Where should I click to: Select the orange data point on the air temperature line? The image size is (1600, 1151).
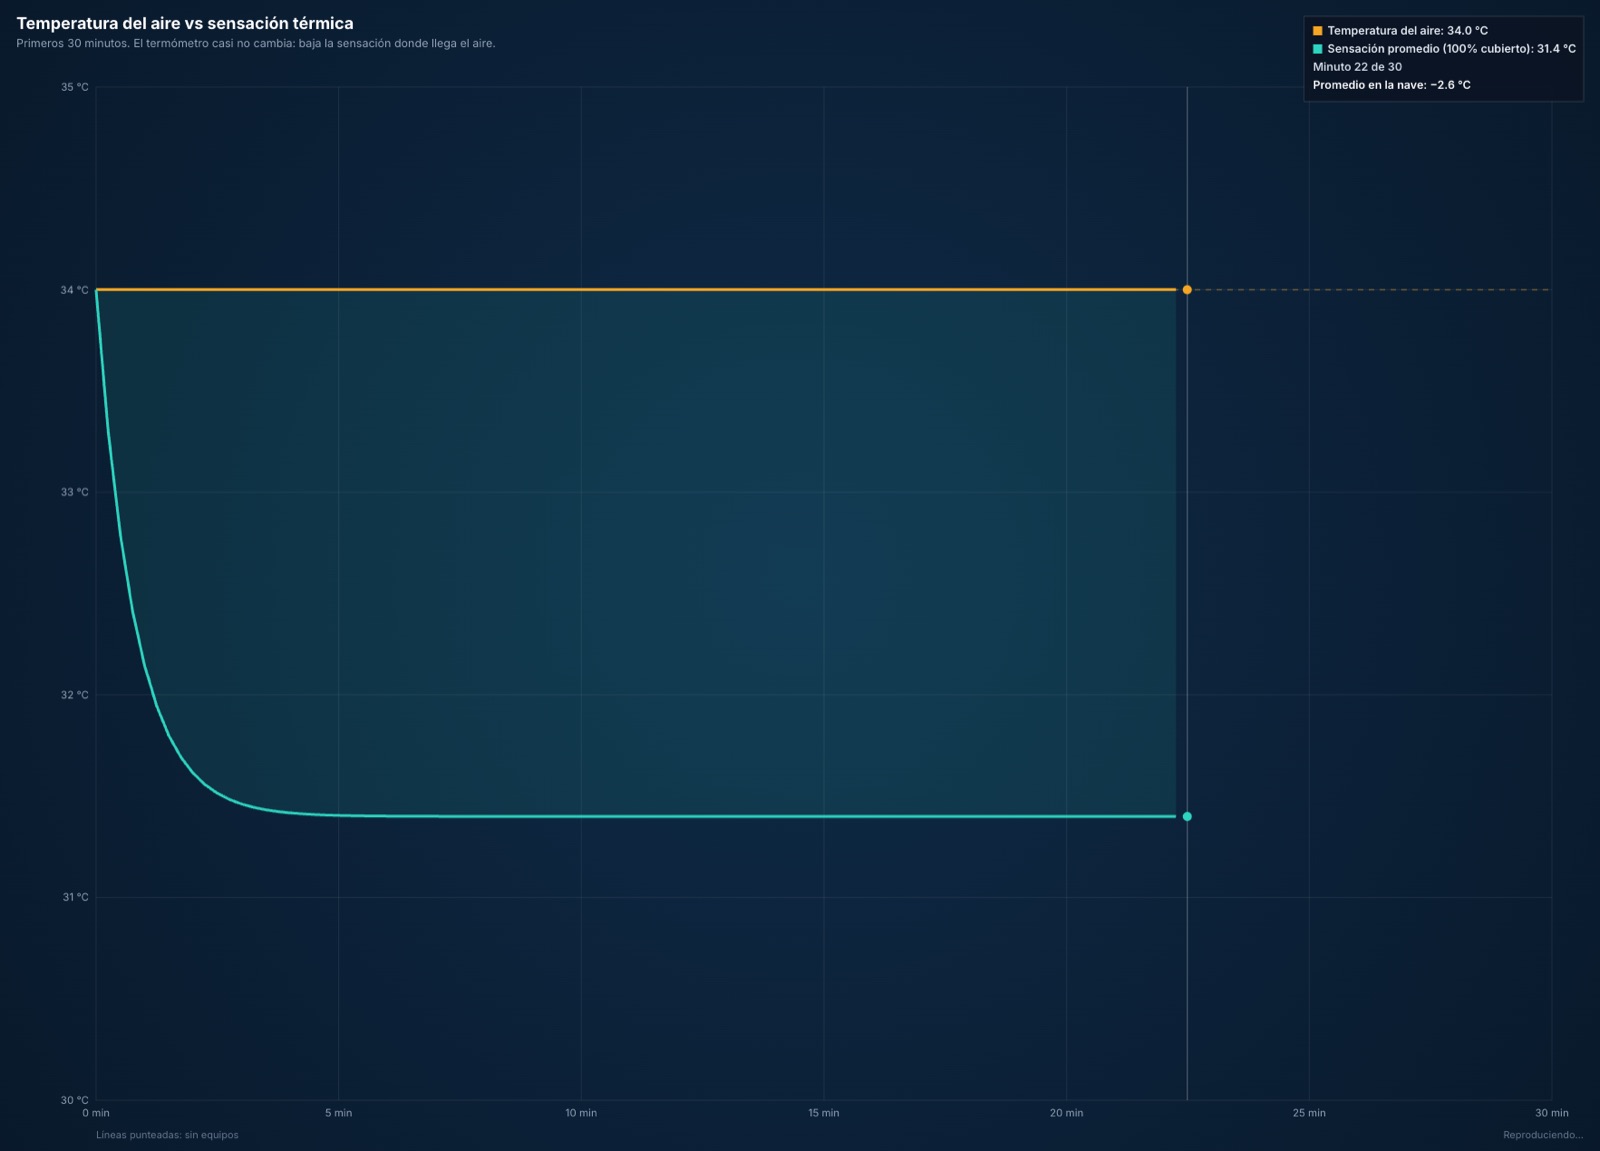click(x=1187, y=290)
